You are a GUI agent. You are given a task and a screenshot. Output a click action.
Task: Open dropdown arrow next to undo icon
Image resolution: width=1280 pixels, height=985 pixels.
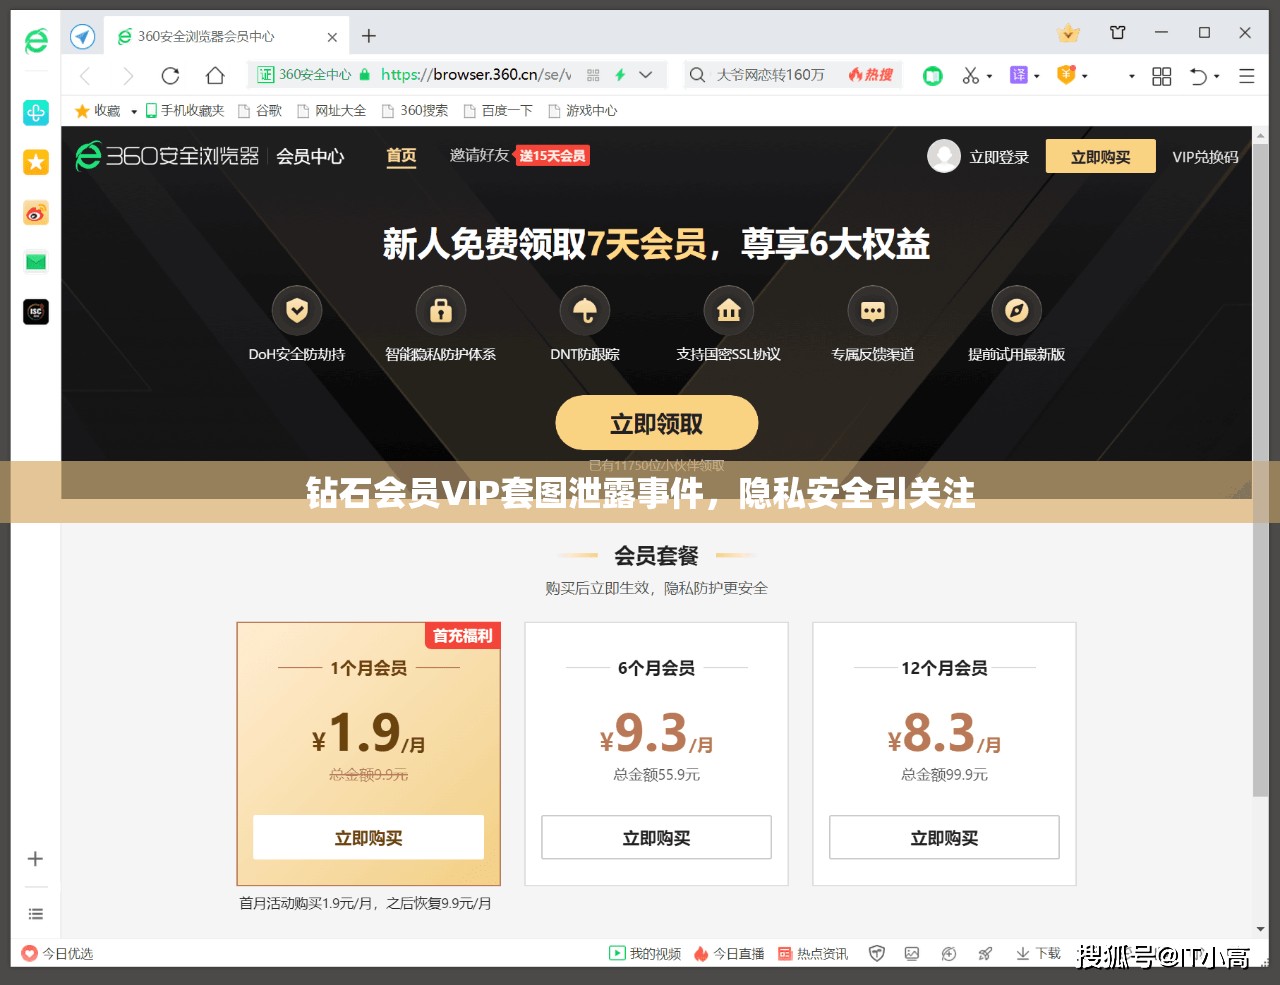coord(1217,76)
